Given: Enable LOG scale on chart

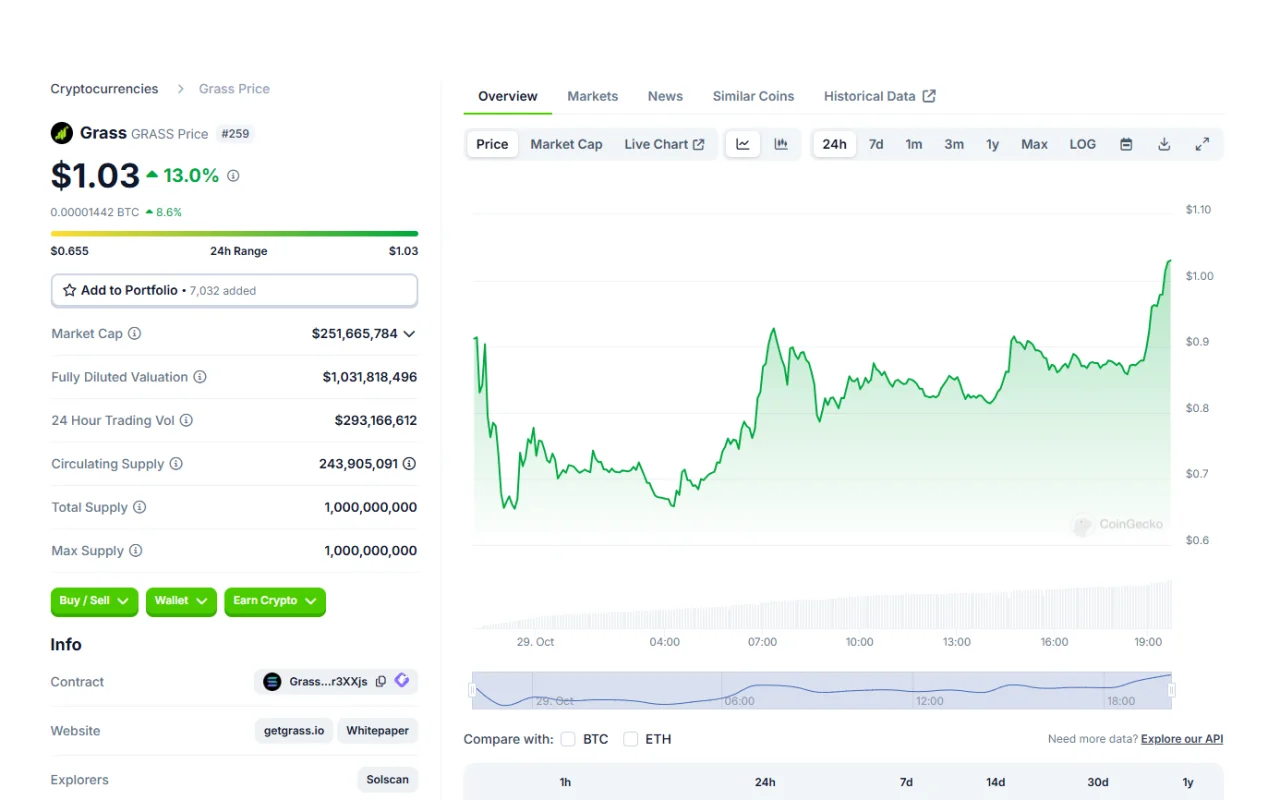Looking at the screenshot, I should coord(1083,144).
